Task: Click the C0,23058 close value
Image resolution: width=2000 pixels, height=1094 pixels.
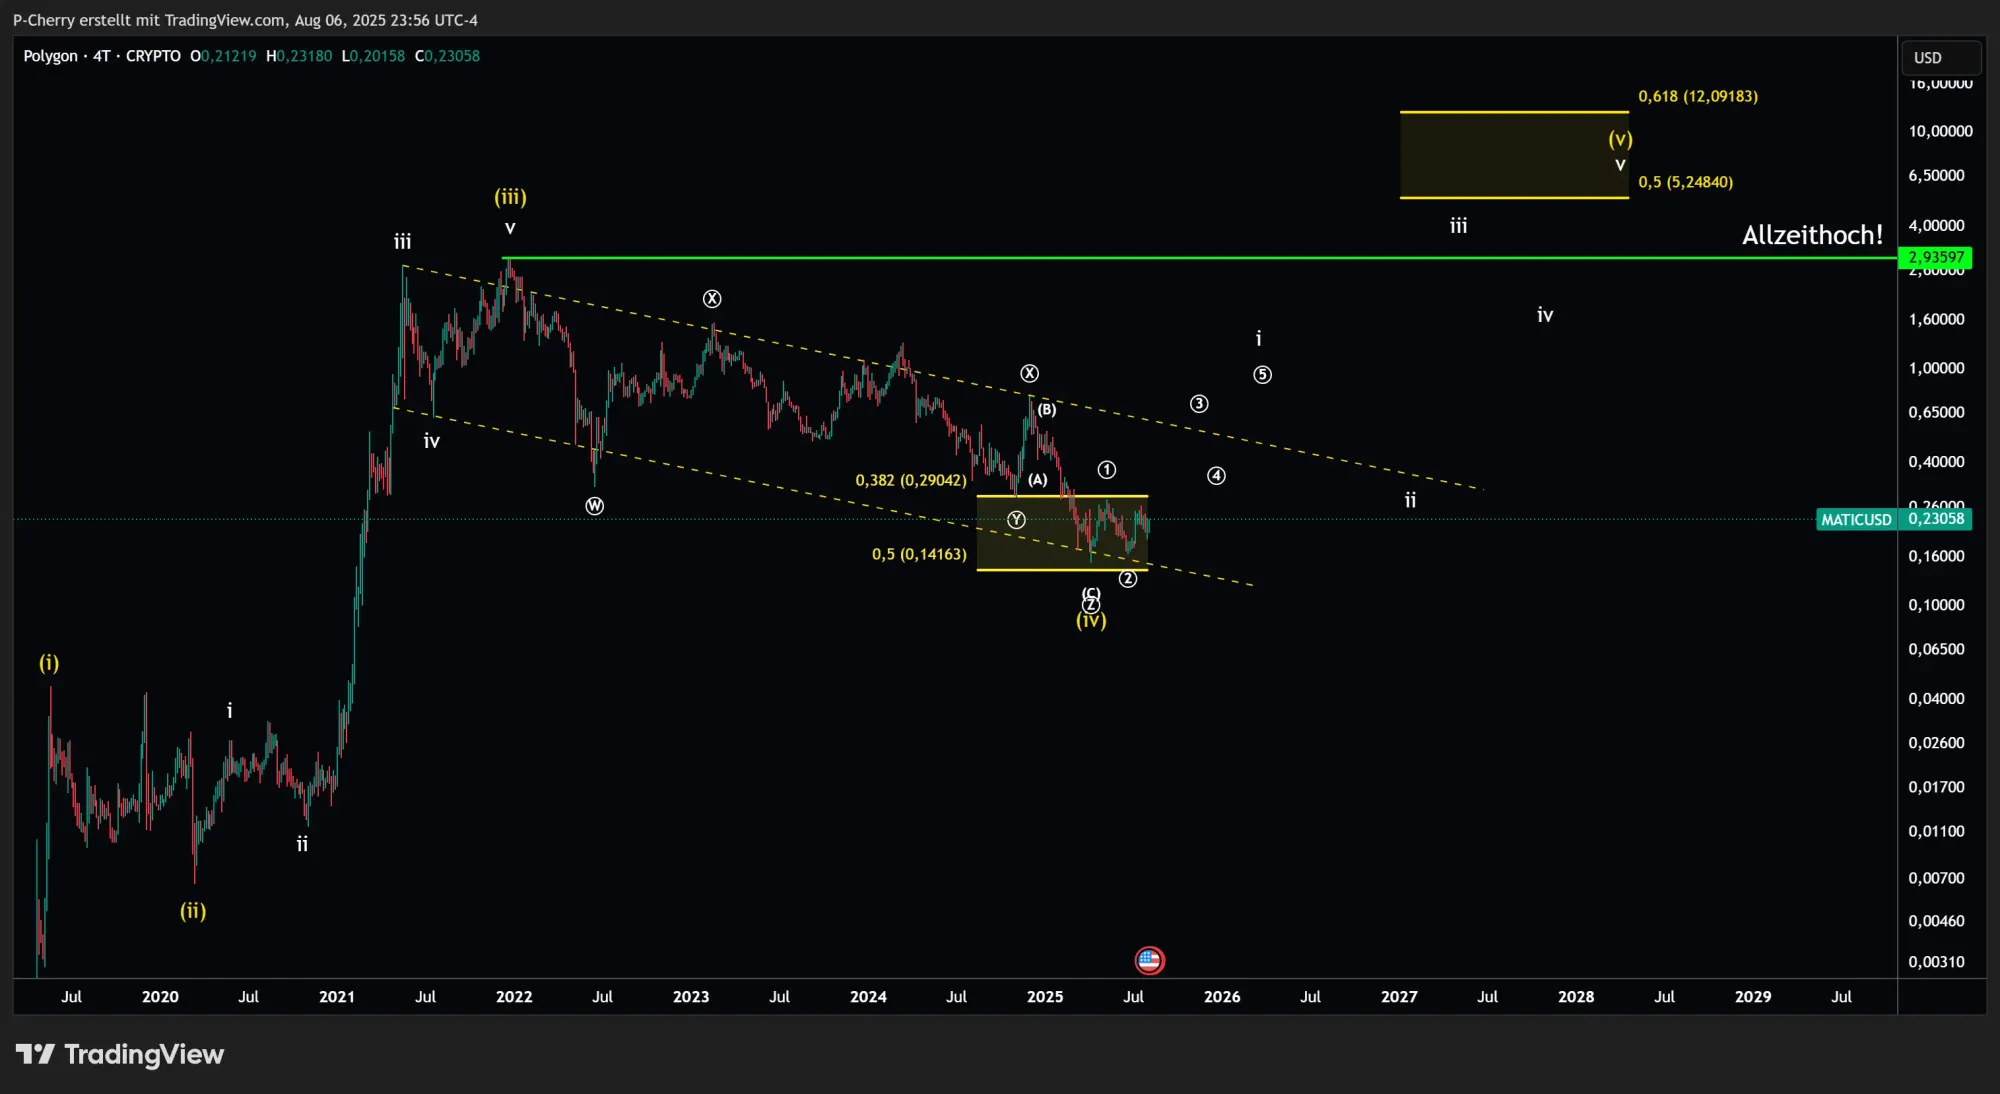Action: 447,56
